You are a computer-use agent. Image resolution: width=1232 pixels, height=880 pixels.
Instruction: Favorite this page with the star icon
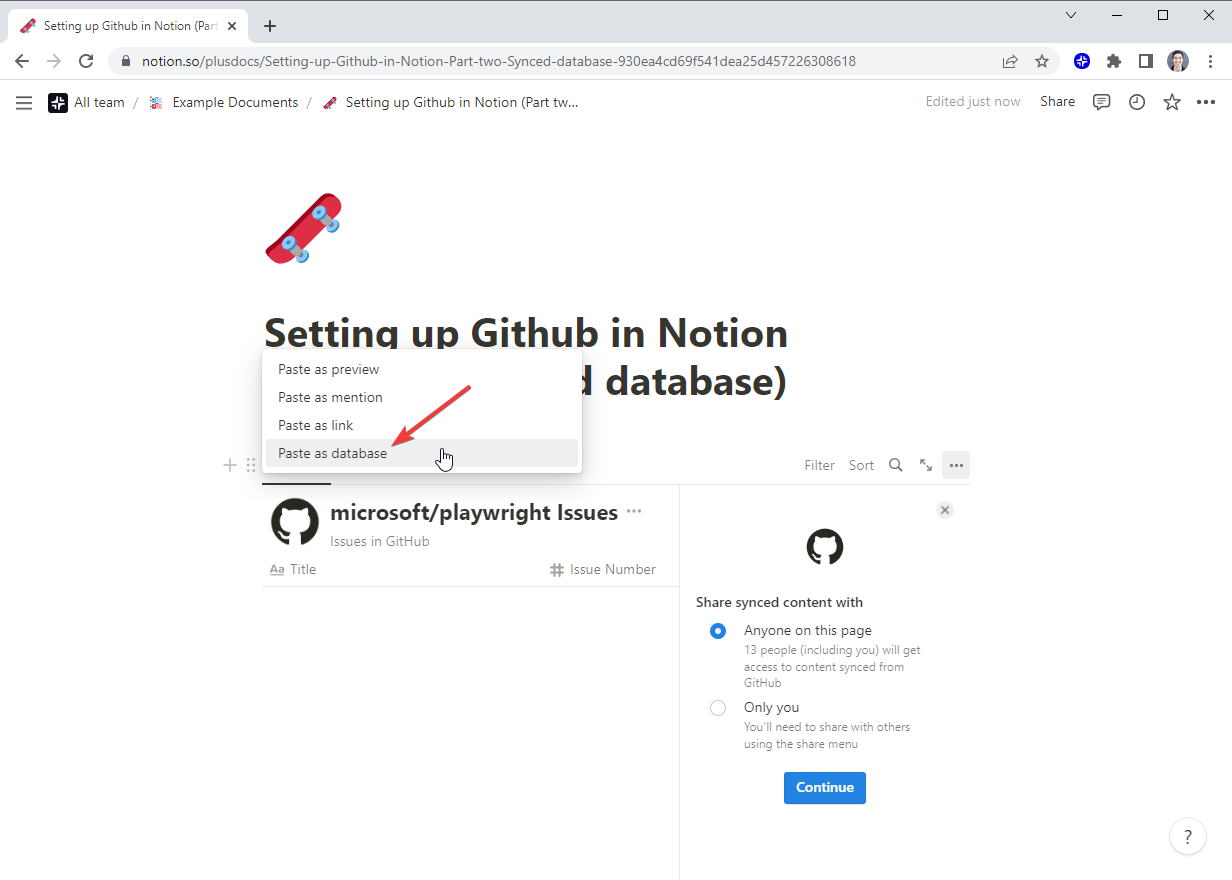1172,102
